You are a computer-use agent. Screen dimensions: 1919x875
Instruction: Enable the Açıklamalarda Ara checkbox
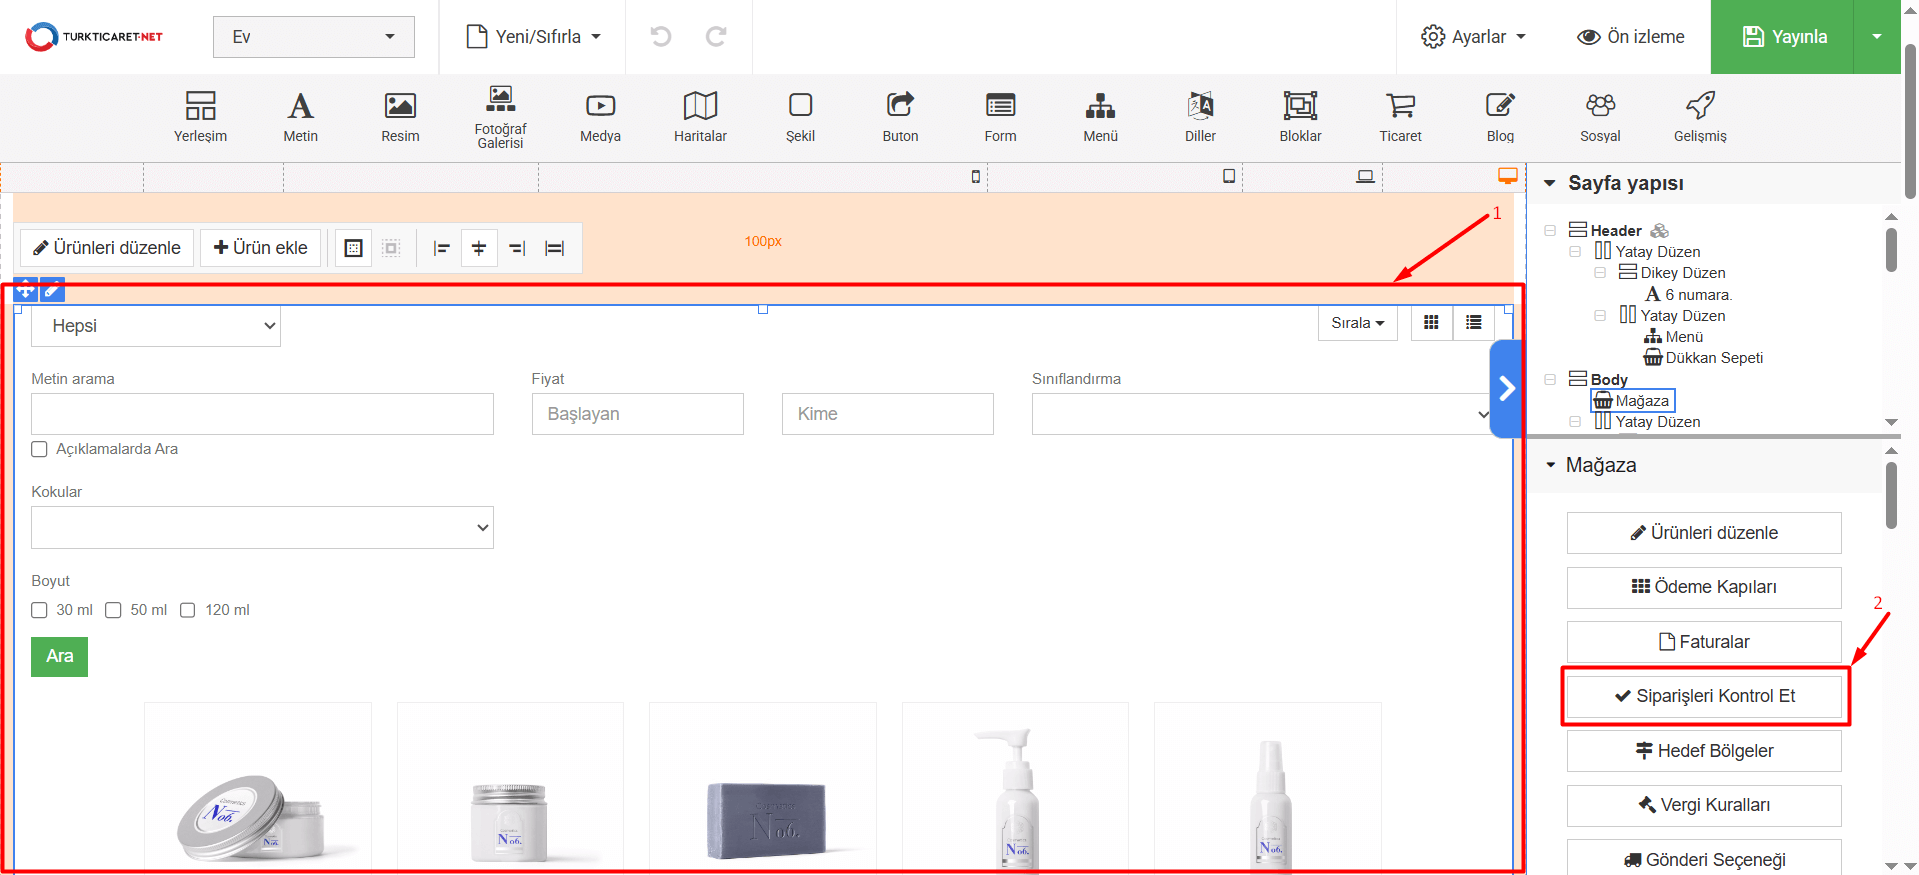coord(40,450)
